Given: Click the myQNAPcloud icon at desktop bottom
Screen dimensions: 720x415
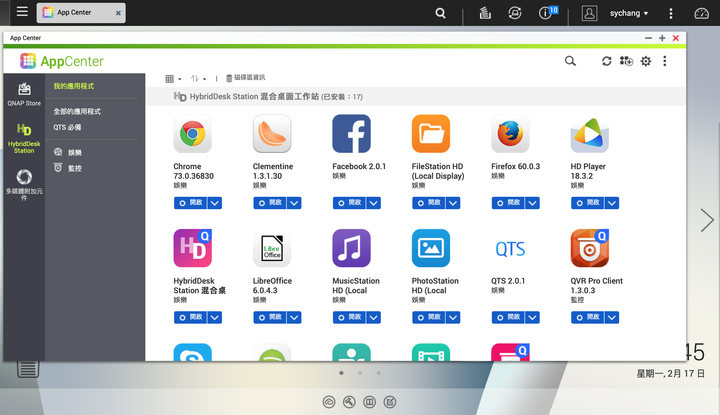Looking at the screenshot, I should (329, 402).
